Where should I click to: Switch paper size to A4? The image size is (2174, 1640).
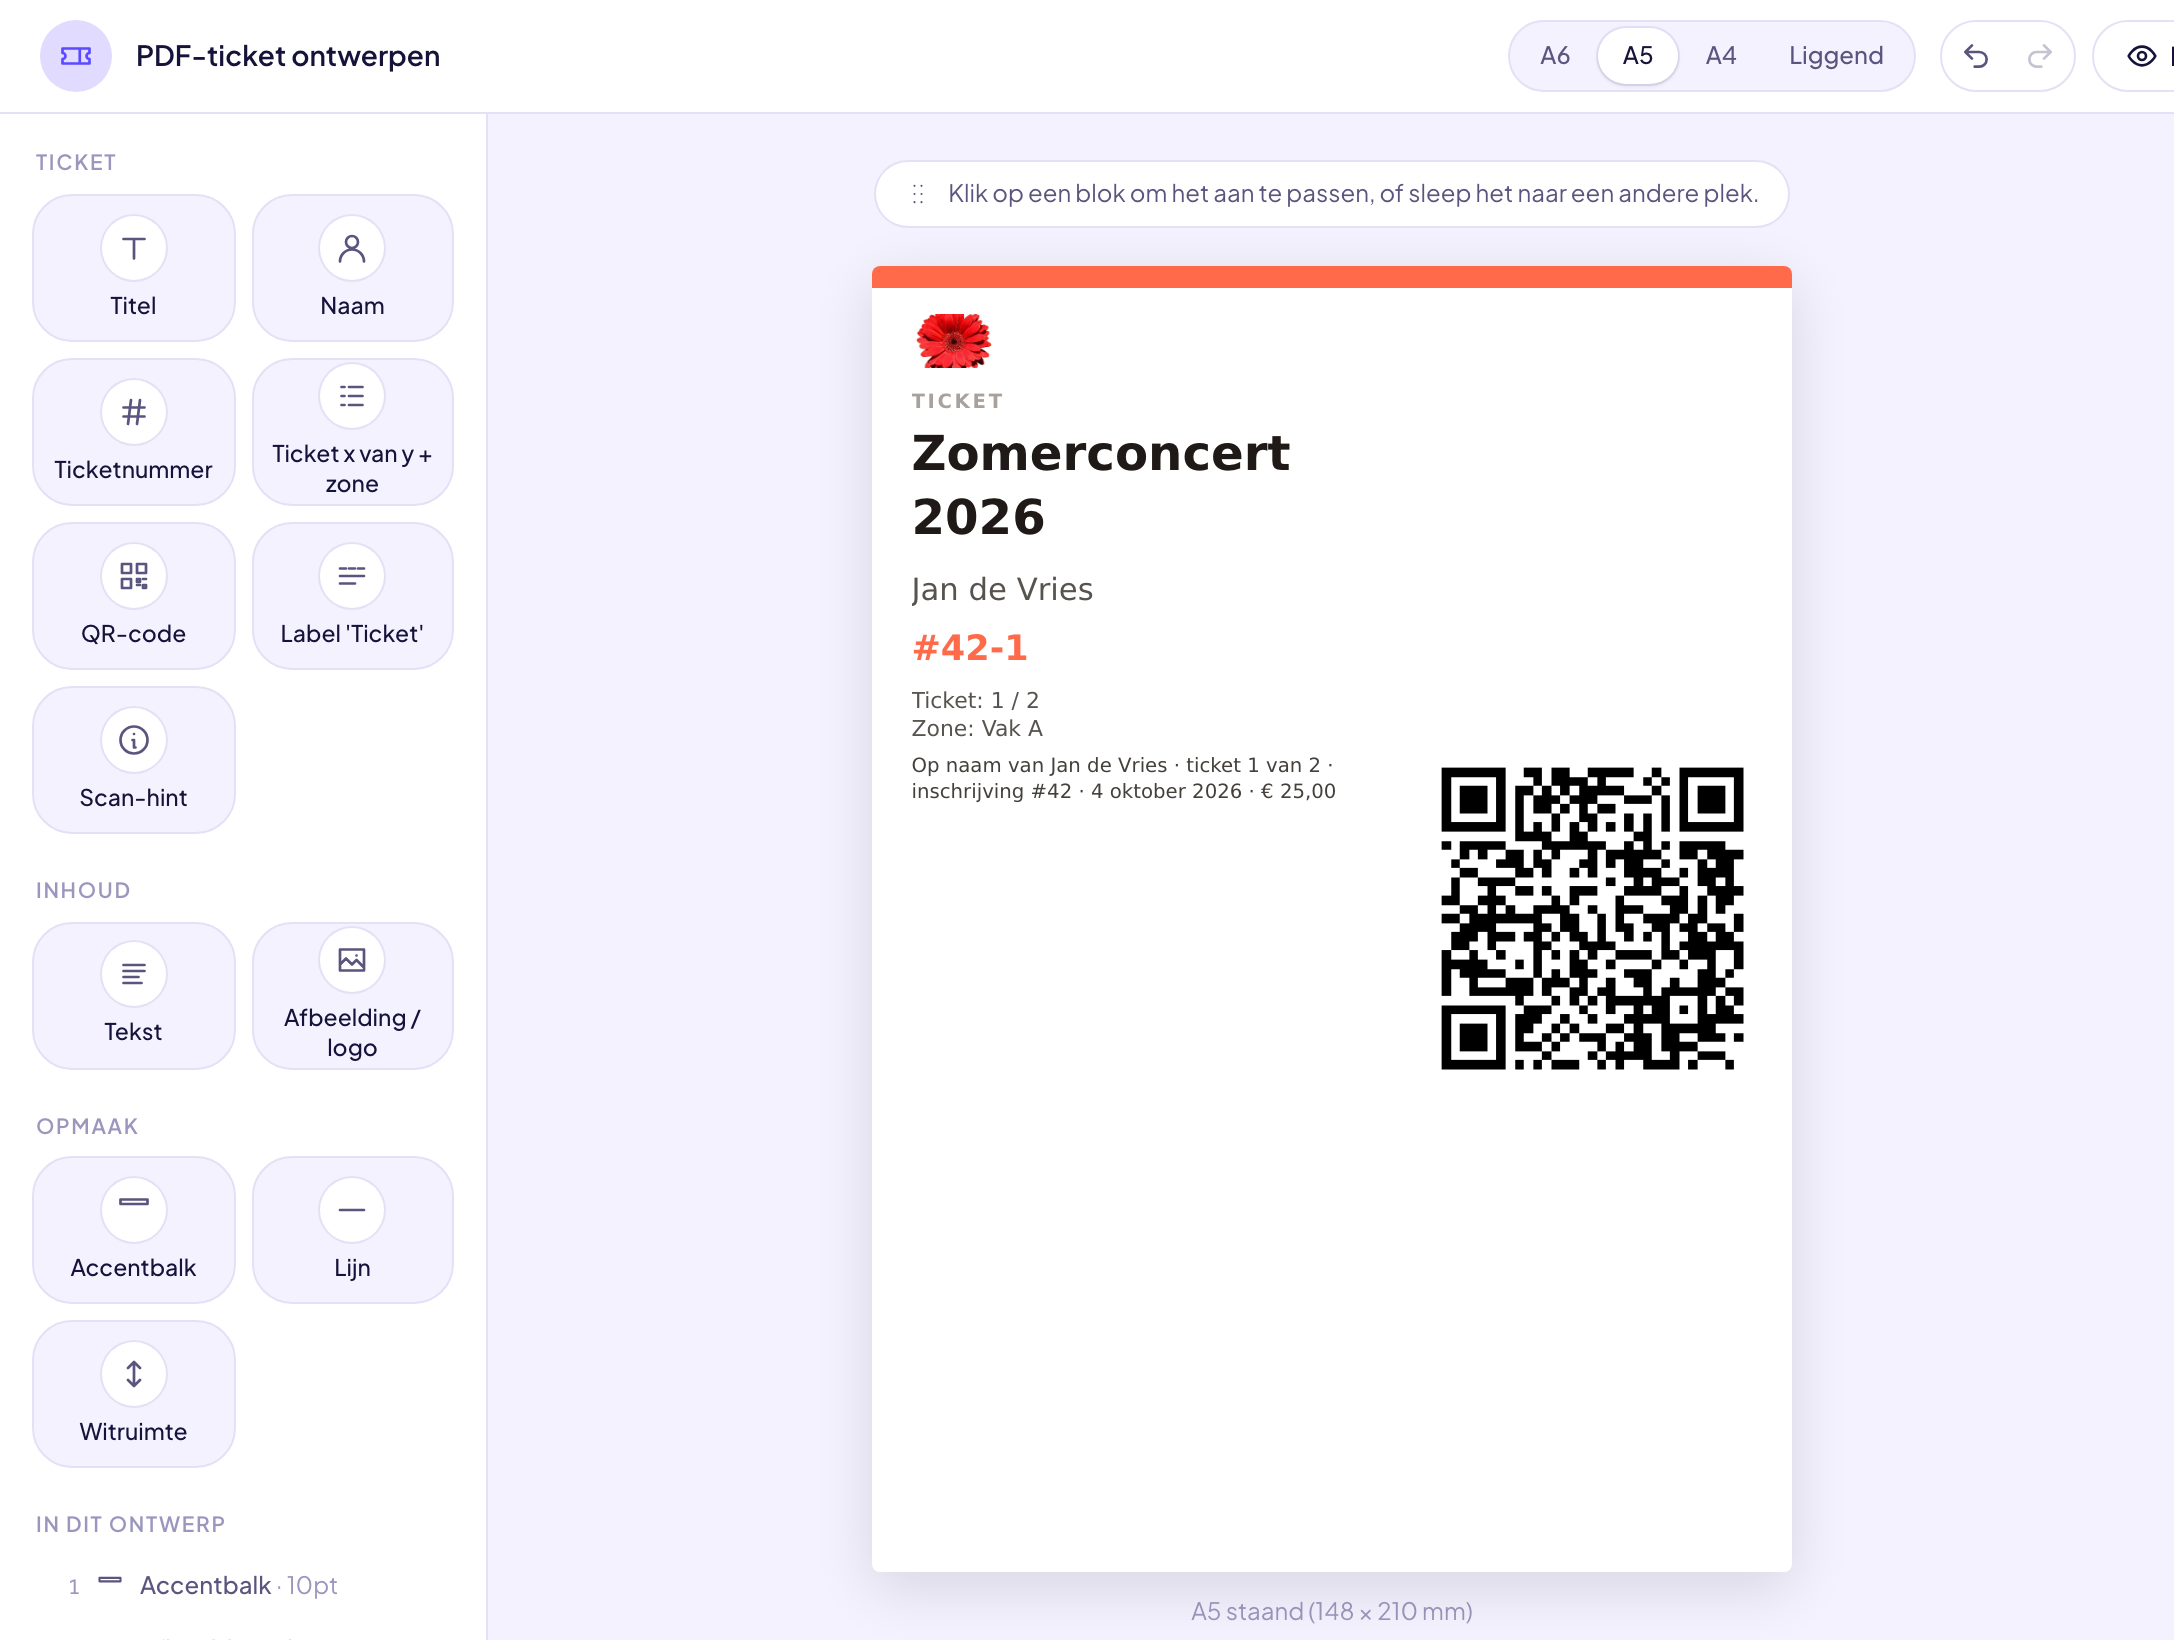click(1720, 56)
